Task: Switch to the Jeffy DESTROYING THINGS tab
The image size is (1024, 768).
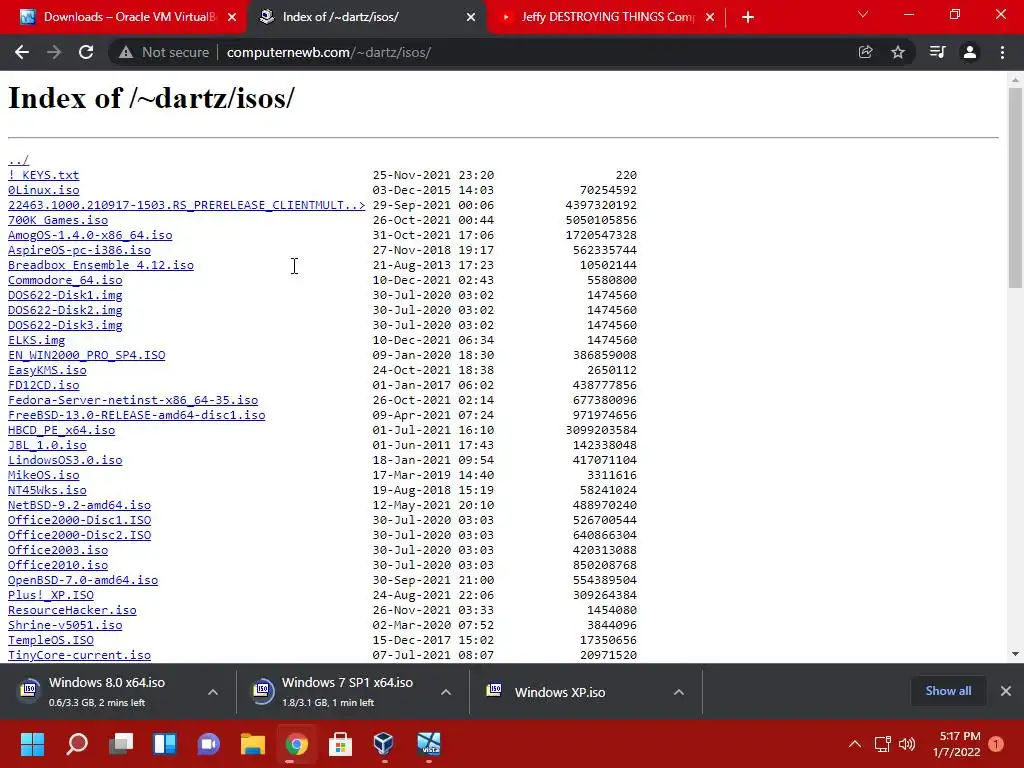Action: click(607, 17)
